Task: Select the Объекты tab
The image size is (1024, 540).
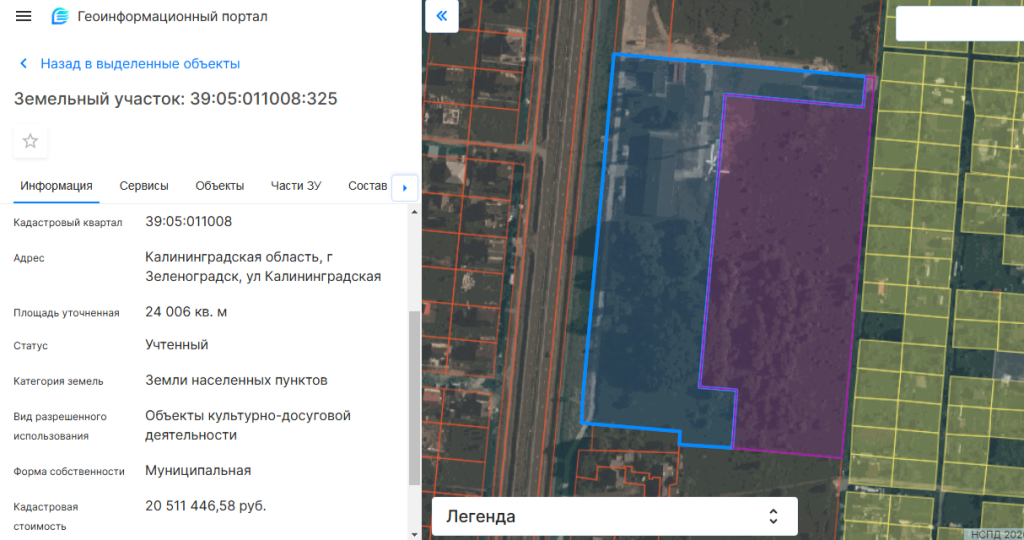Action: [x=220, y=186]
